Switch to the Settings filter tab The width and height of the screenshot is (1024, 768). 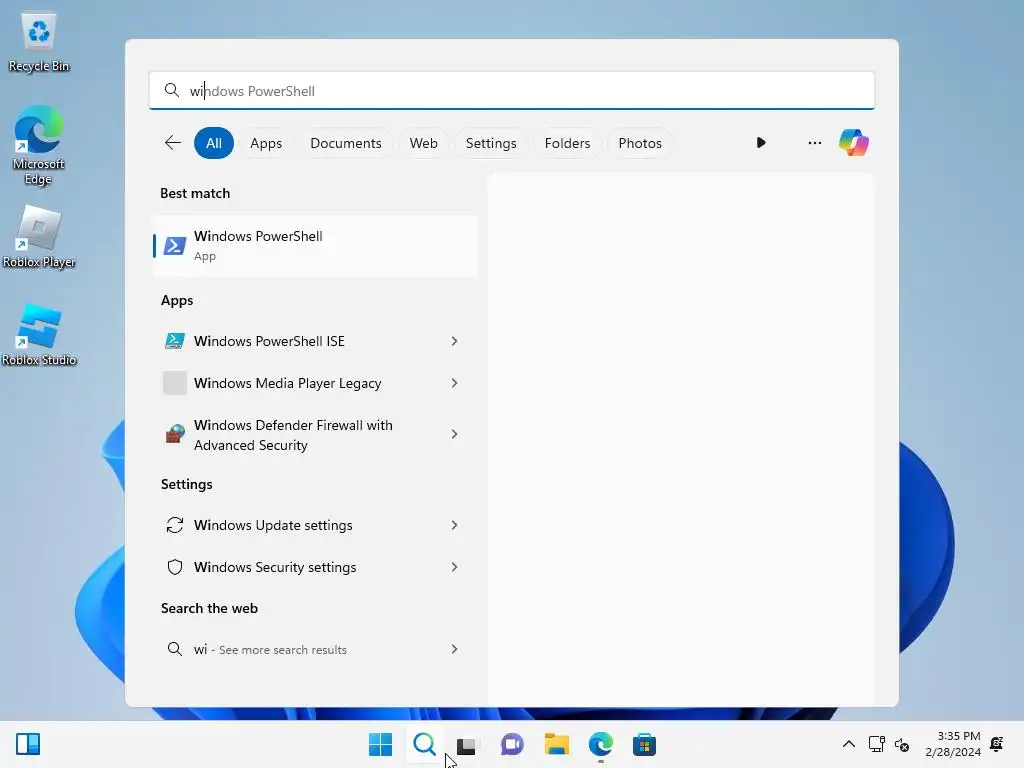[491, 142]
